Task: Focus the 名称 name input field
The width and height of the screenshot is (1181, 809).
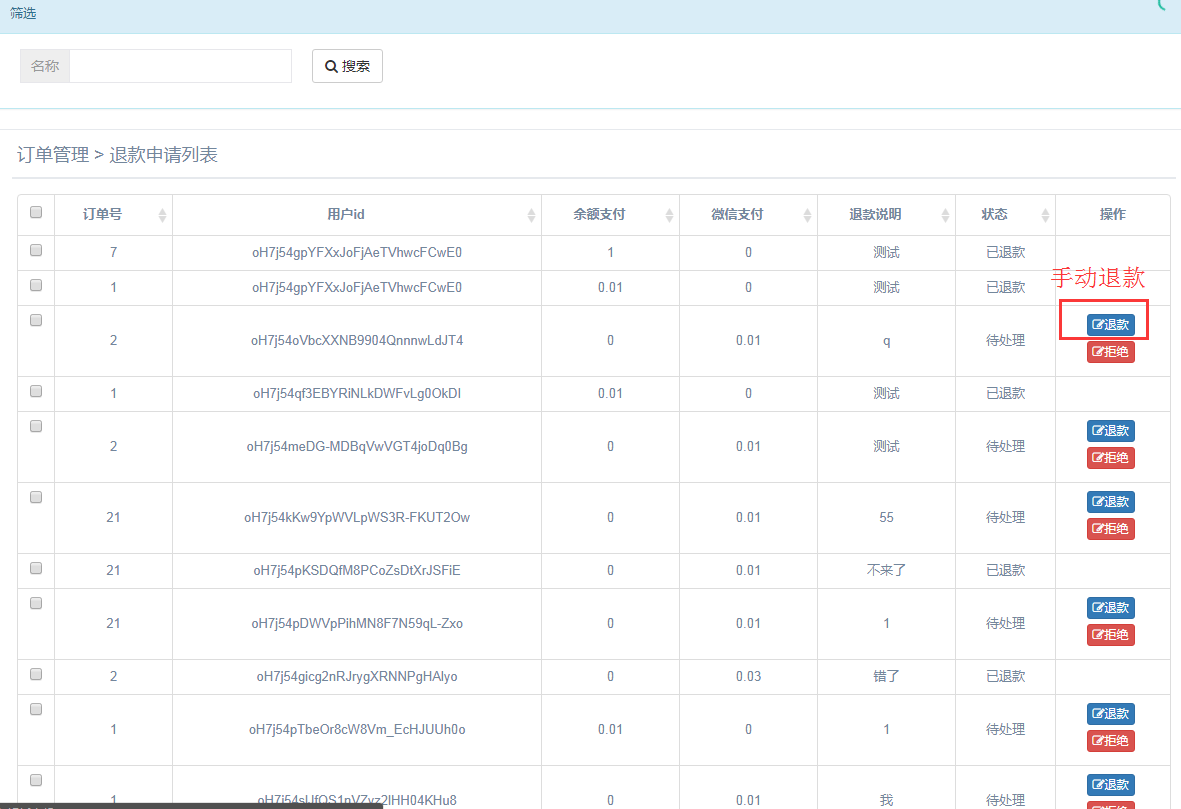Action: click(x=180, y=66)
